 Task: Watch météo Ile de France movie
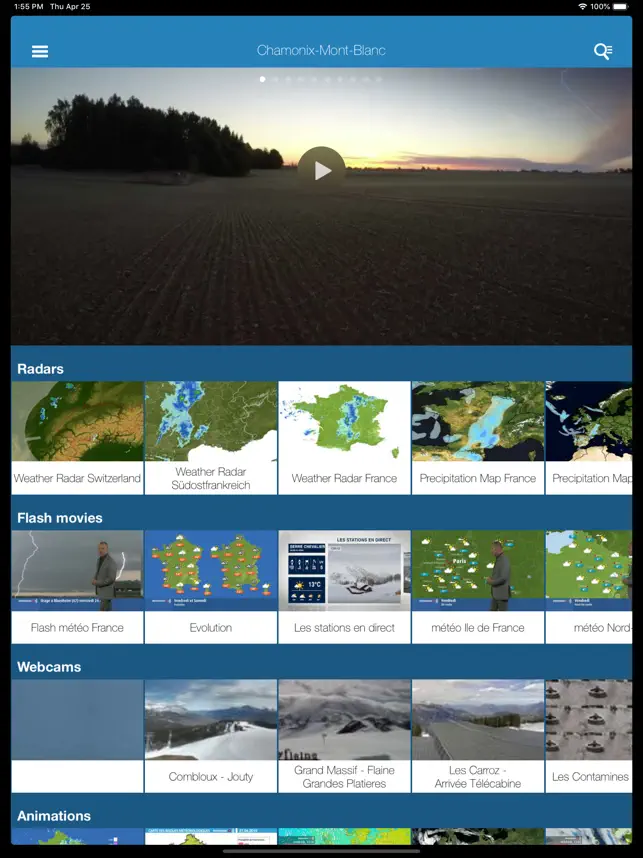point(478,587)
